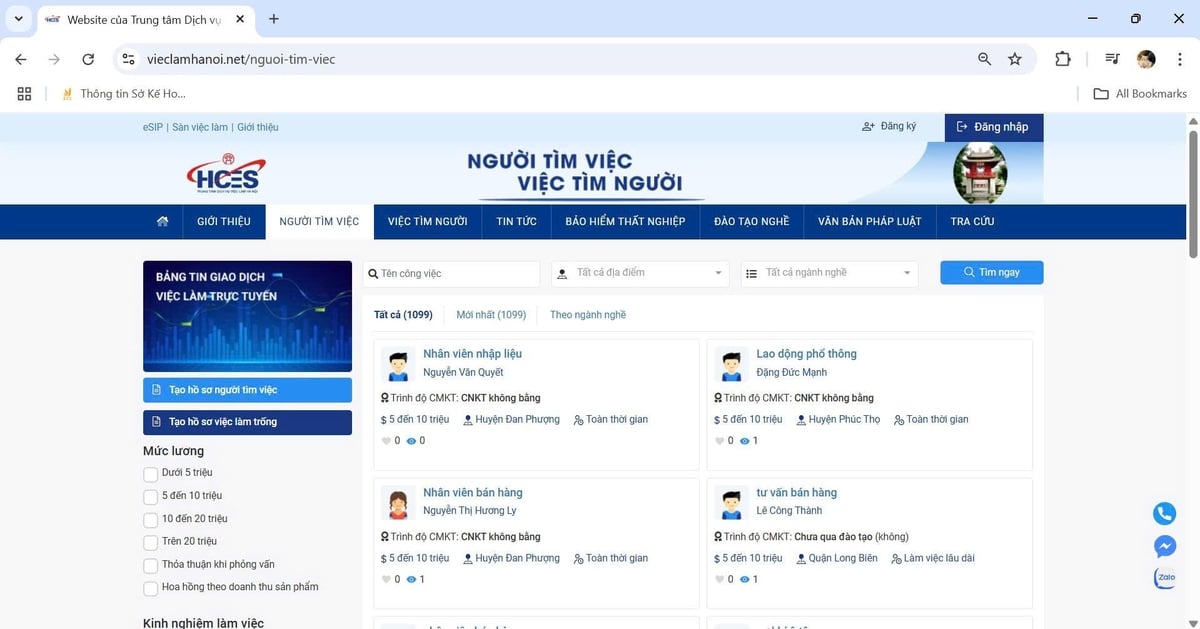
Task: Open BẢO HIỂM THẤT NGHIỆP menu
Action: coord(625,221)
